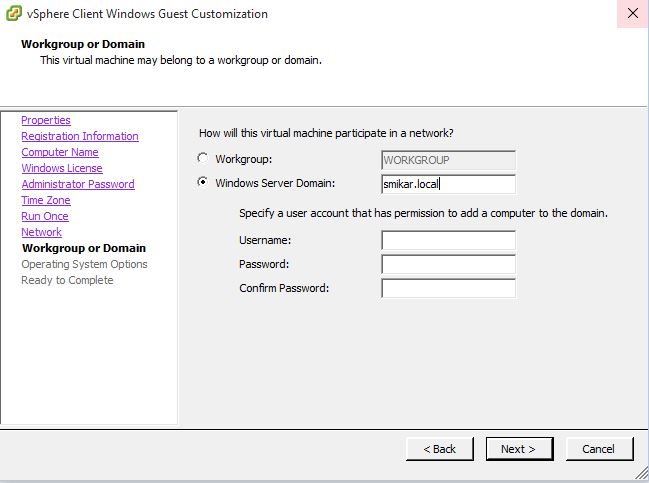Click the Username label

point(265,240)
